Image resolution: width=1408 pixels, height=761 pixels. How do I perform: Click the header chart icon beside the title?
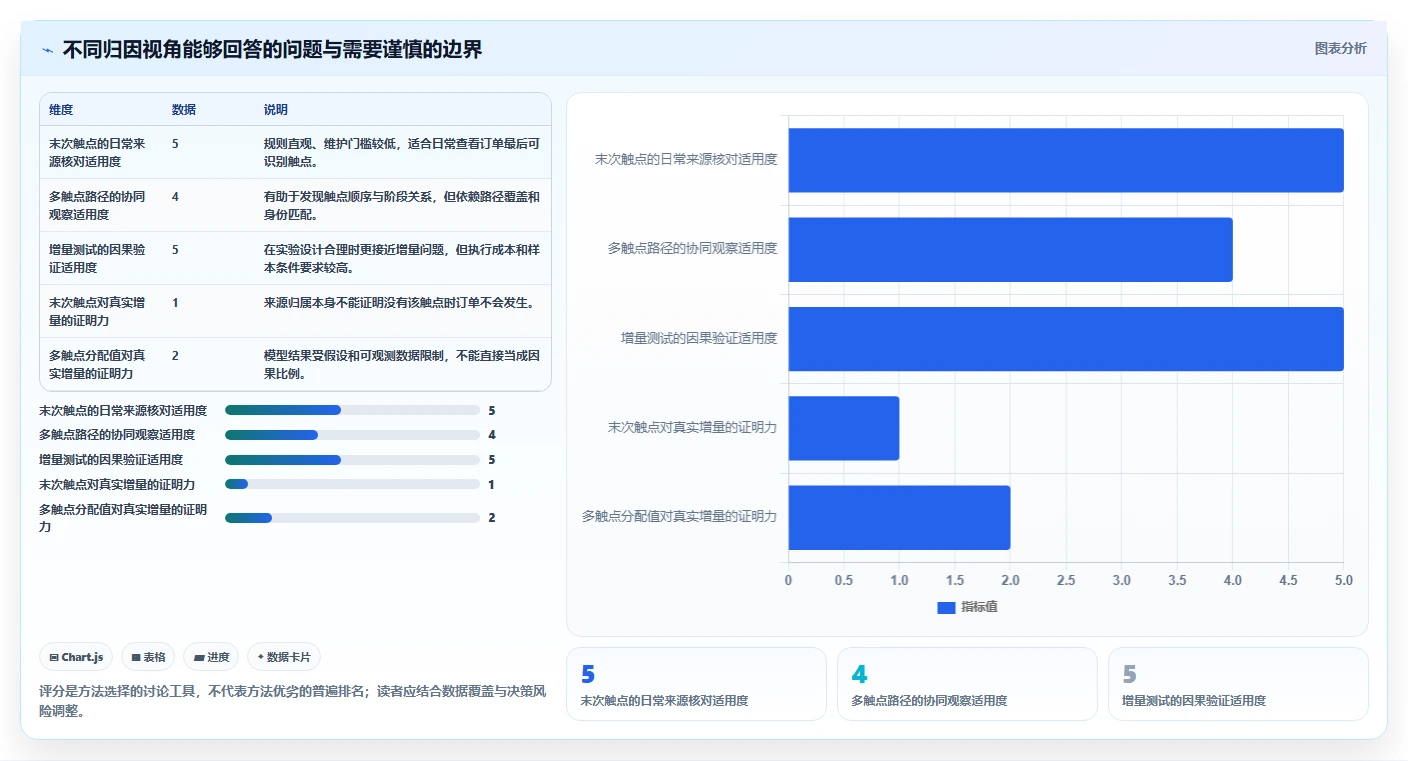point(48,50)
